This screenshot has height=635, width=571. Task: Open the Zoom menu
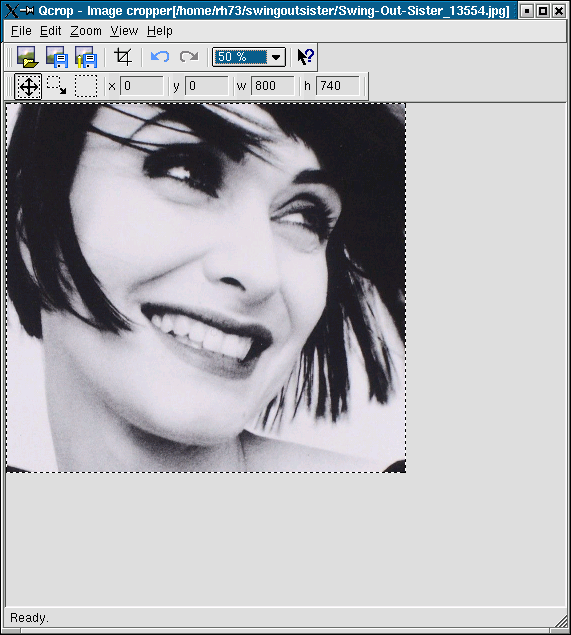pyautogui.click(x=86, y=31)
